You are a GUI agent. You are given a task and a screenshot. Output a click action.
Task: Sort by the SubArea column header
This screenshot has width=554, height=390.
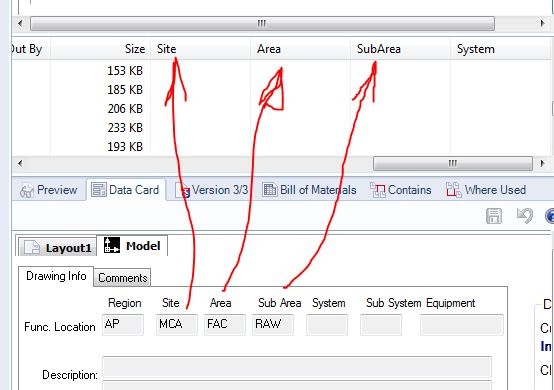[401, 49]
